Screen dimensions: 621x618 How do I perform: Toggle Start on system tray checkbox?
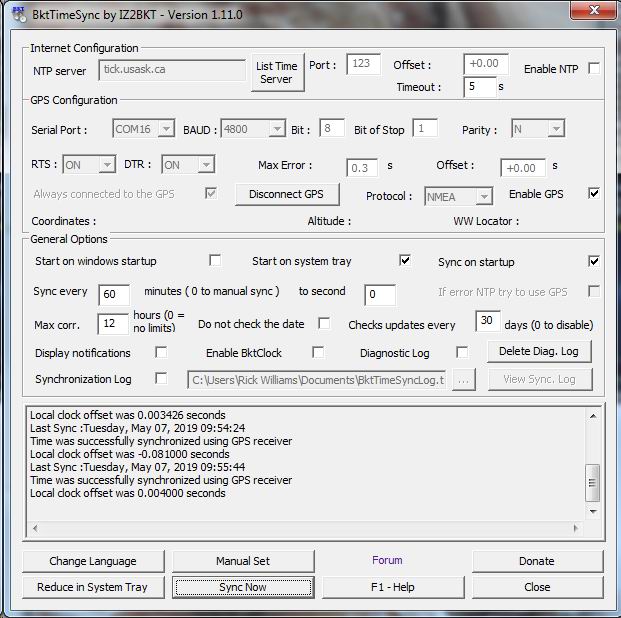(x=405, y=261)
